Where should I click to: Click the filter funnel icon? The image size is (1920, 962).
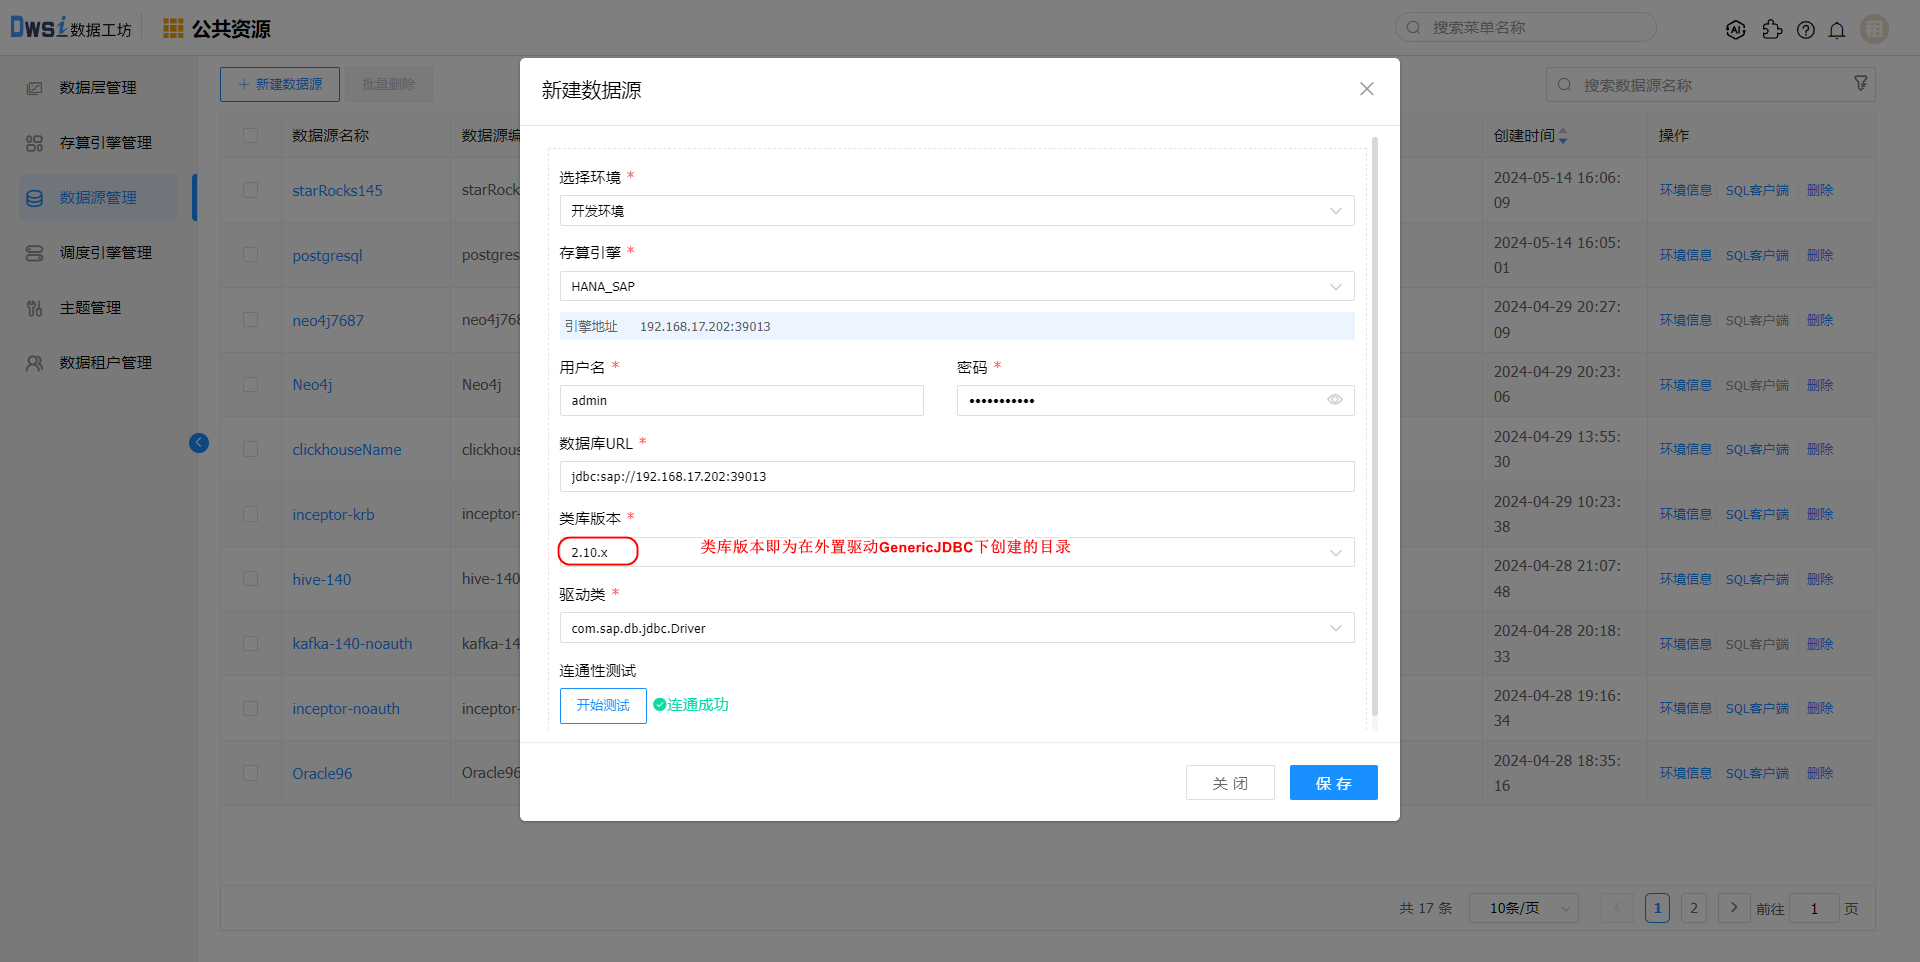[1860, 84]
